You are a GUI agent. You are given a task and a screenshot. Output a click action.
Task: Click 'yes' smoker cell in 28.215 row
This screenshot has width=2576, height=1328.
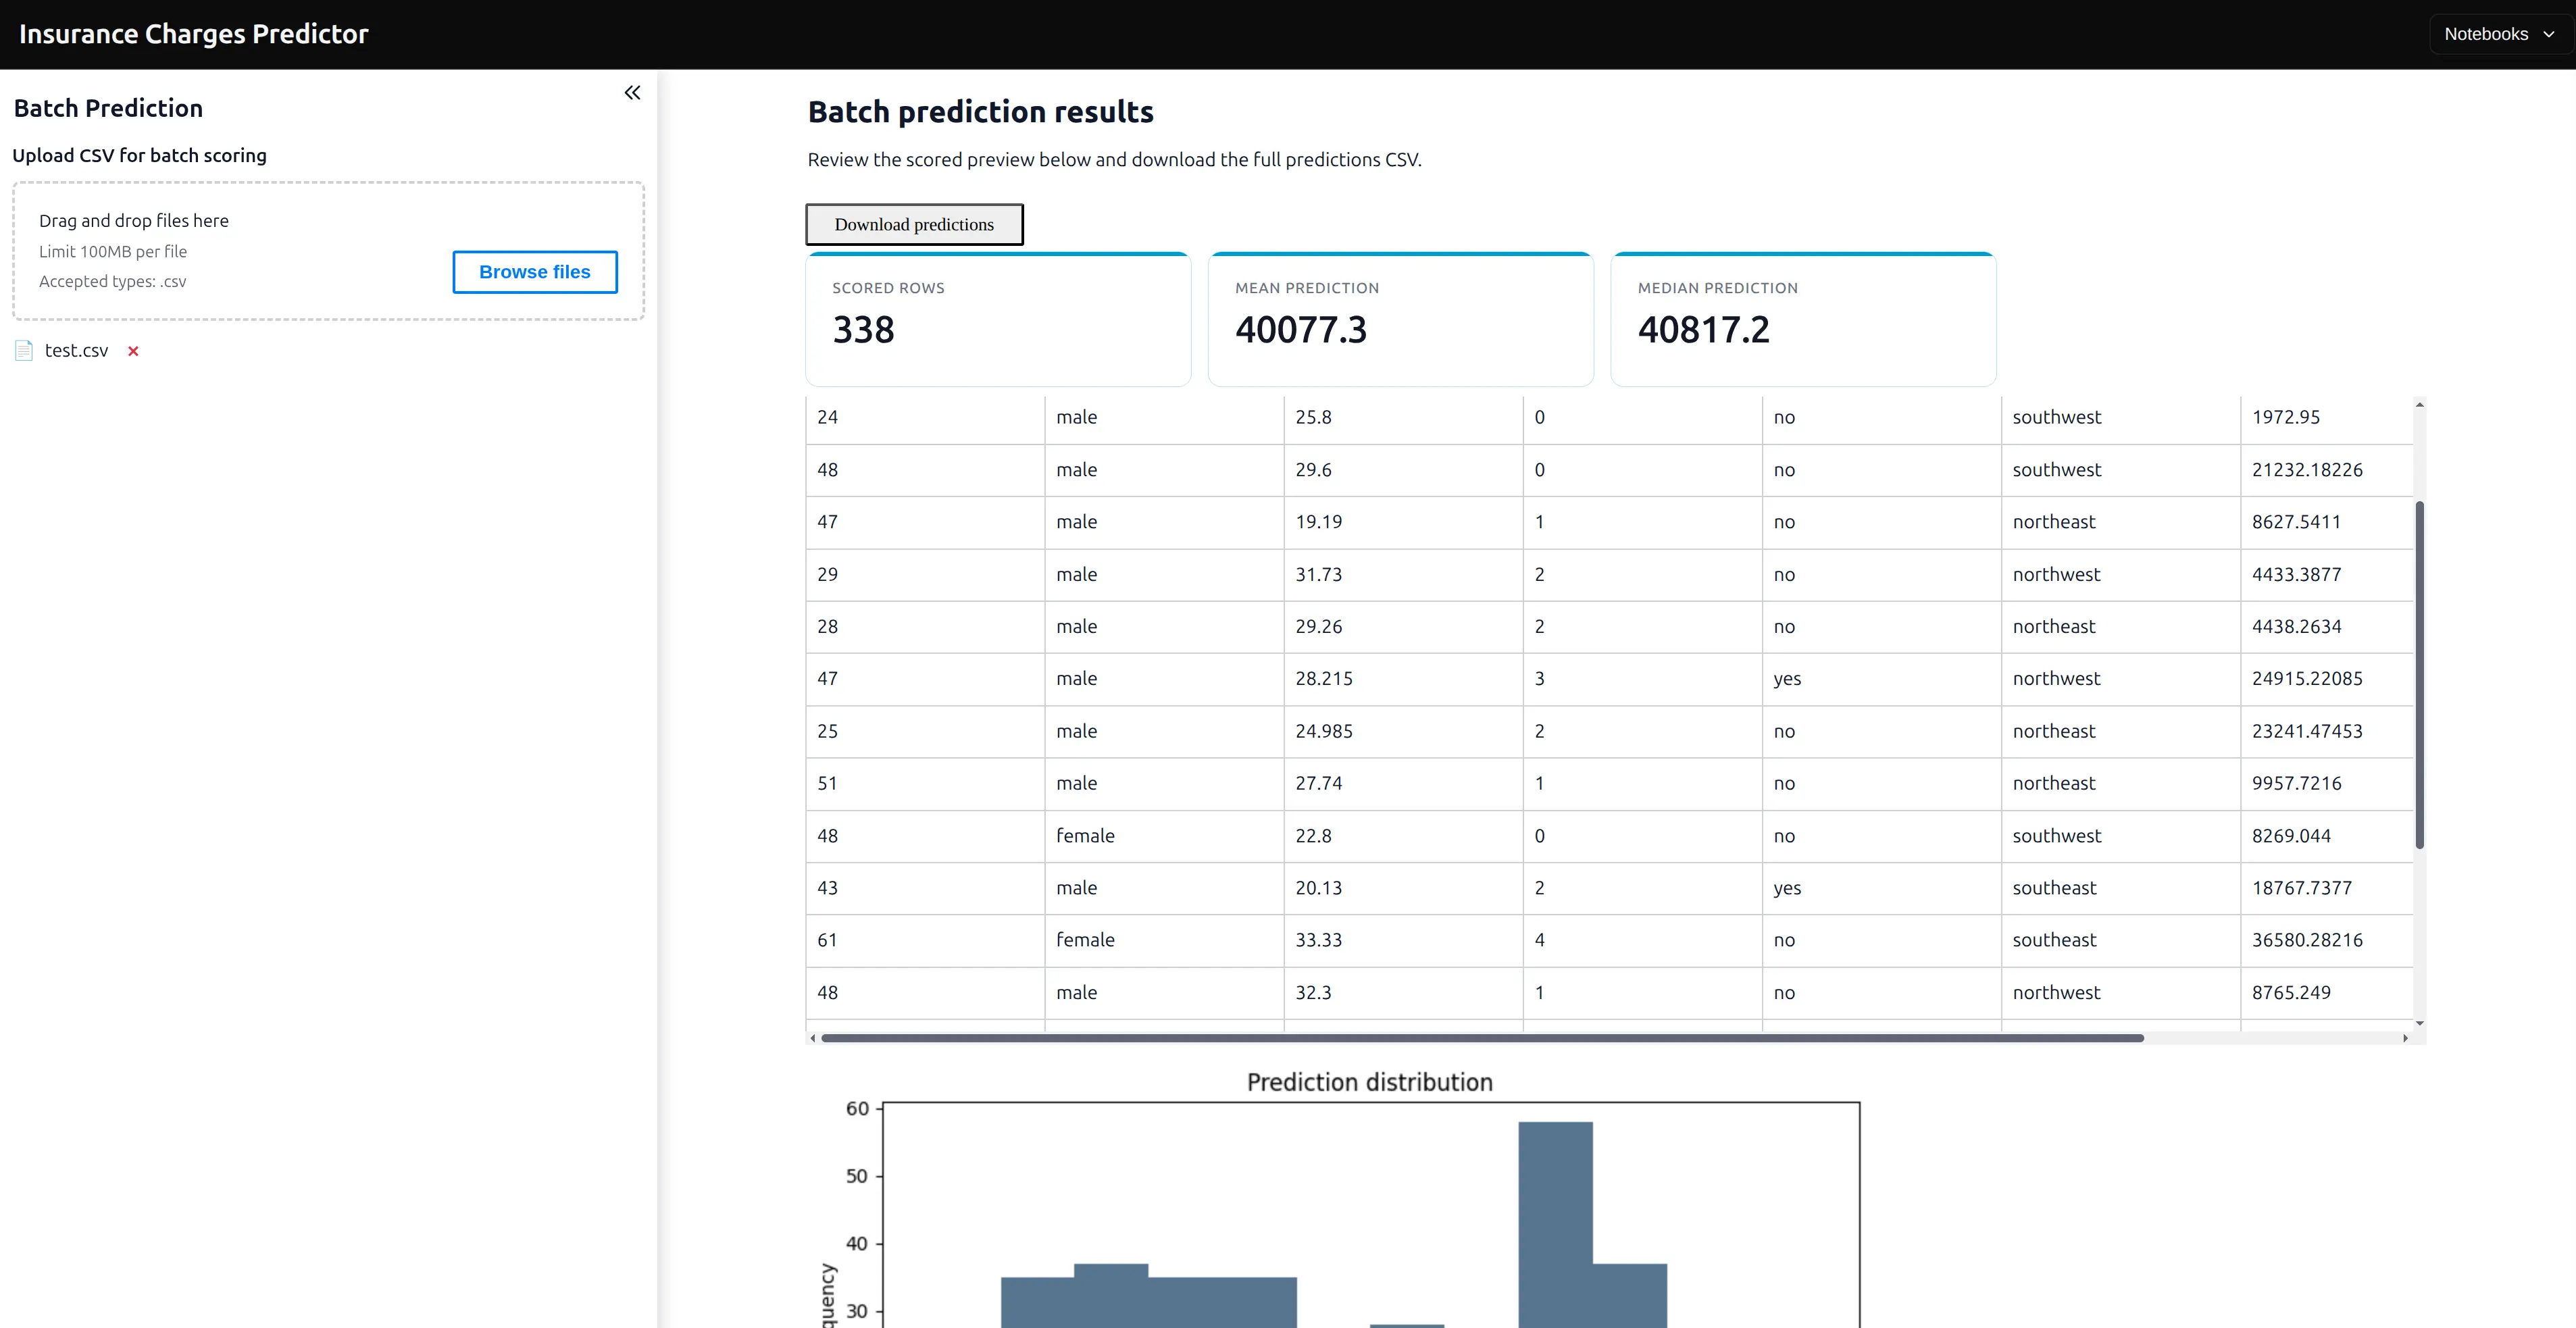click(x=1881, y=679)
